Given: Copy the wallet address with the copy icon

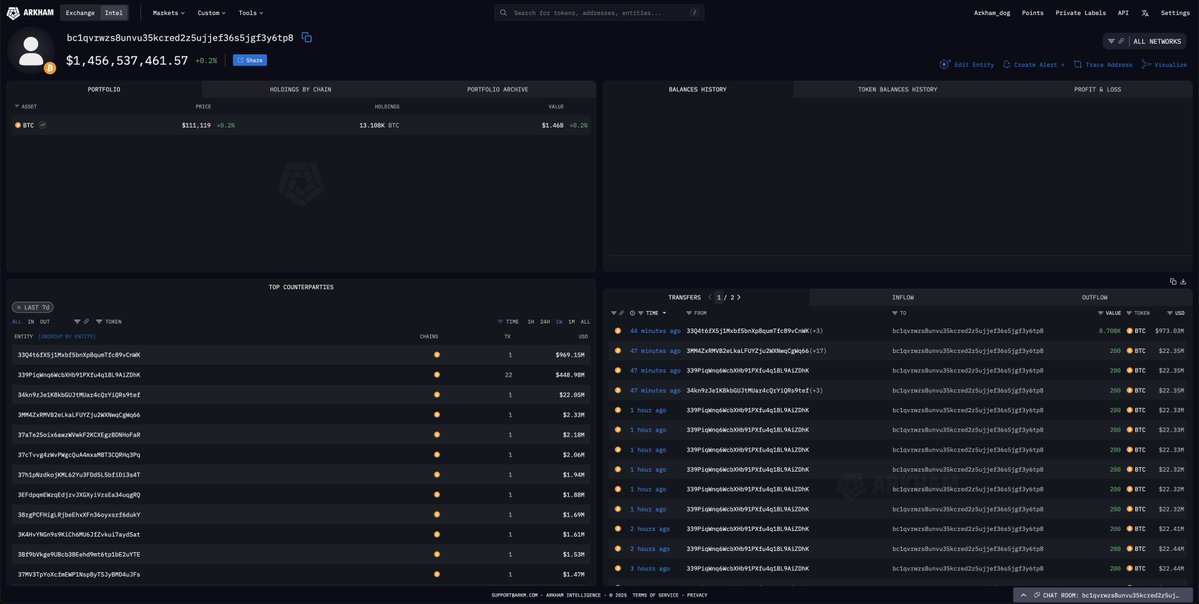Looking at the screenshot, I should pos(307,38).
